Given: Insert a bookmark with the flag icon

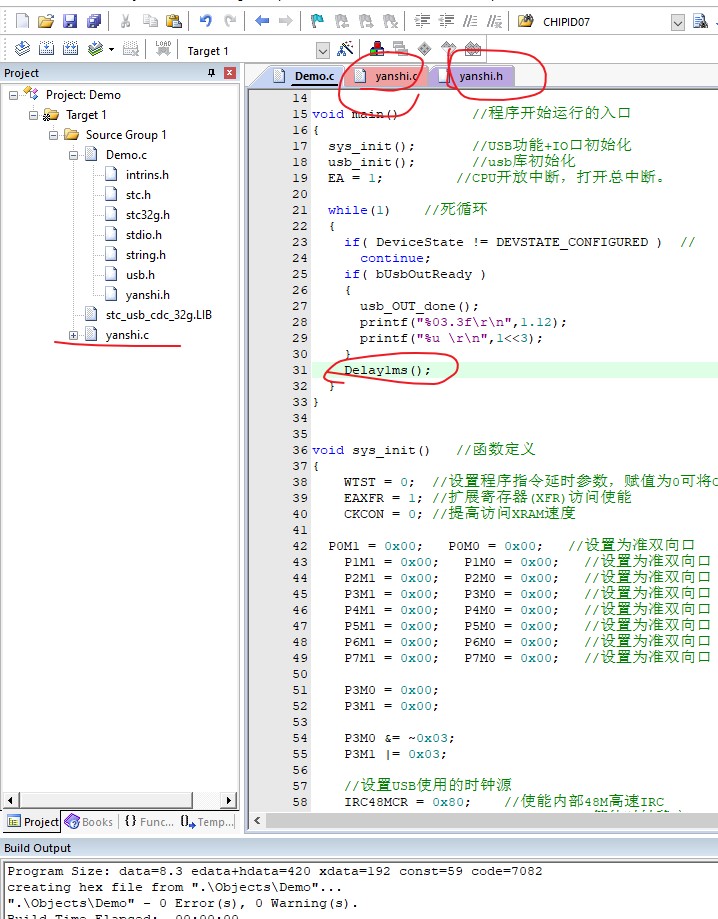Looking at the screenshot, I should 317,22.
